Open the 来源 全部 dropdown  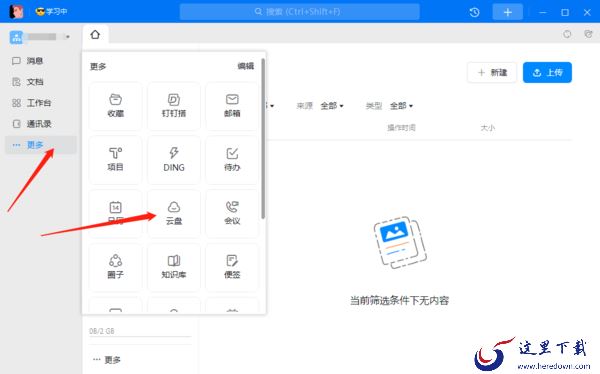click(x=331, y=106)
